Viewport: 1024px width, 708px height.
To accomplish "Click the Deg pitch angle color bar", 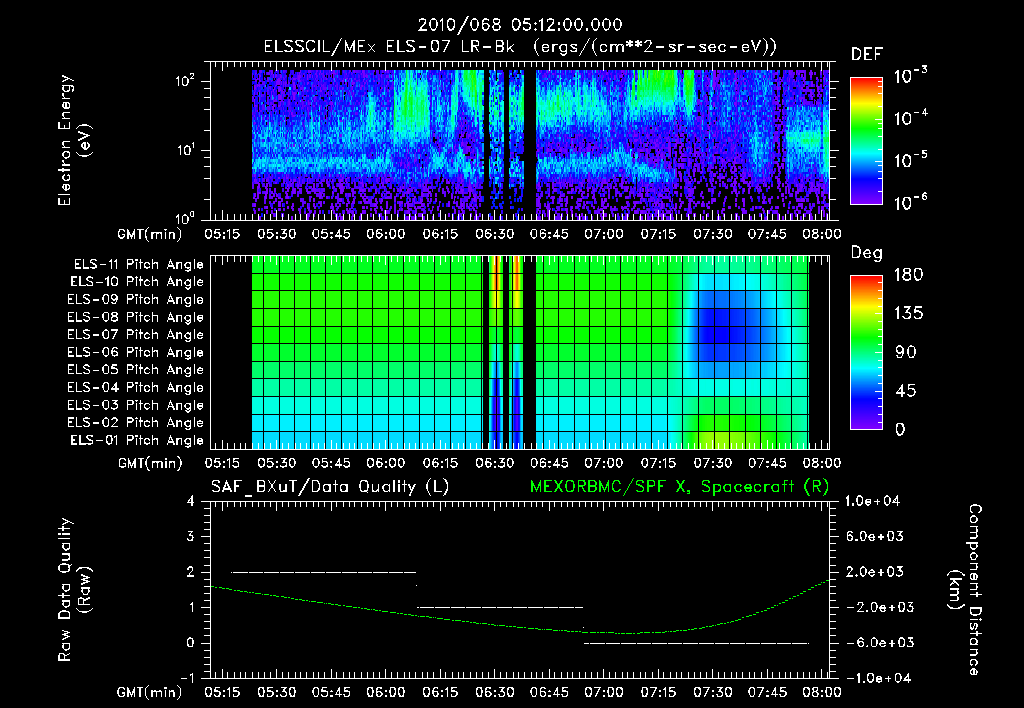I will tap(866, 352).
